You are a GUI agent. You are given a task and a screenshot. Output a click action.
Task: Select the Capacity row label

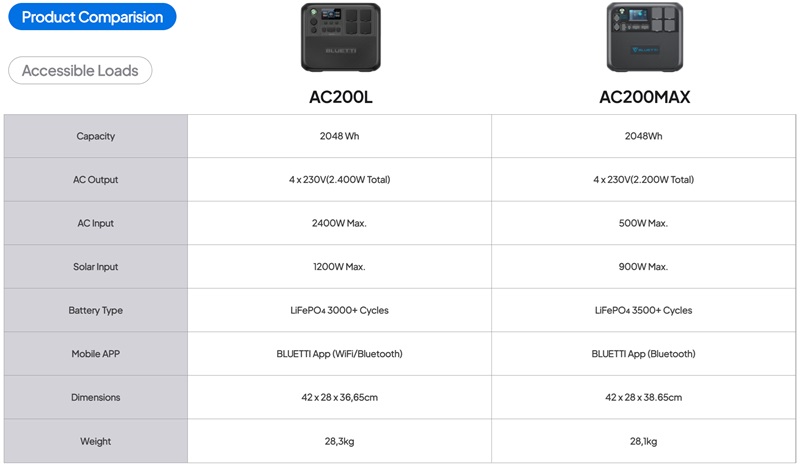pos(95,136)
